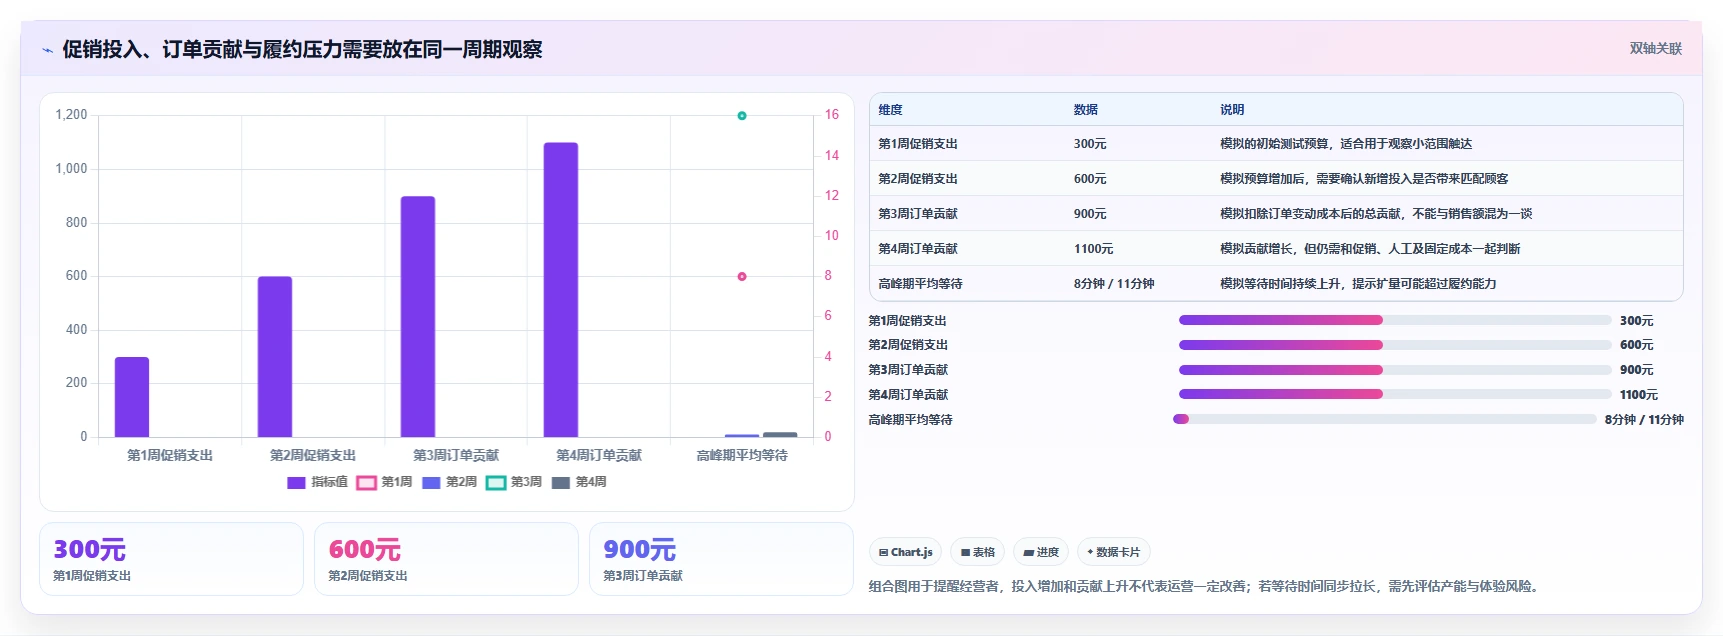Click the 1100元 cell in the table

(1093, 249)
